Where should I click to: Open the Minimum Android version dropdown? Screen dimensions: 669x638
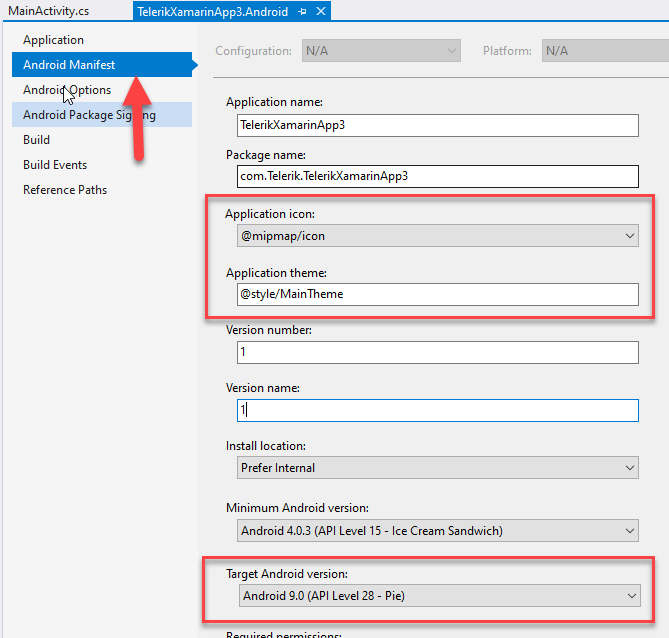click(438, 530)
